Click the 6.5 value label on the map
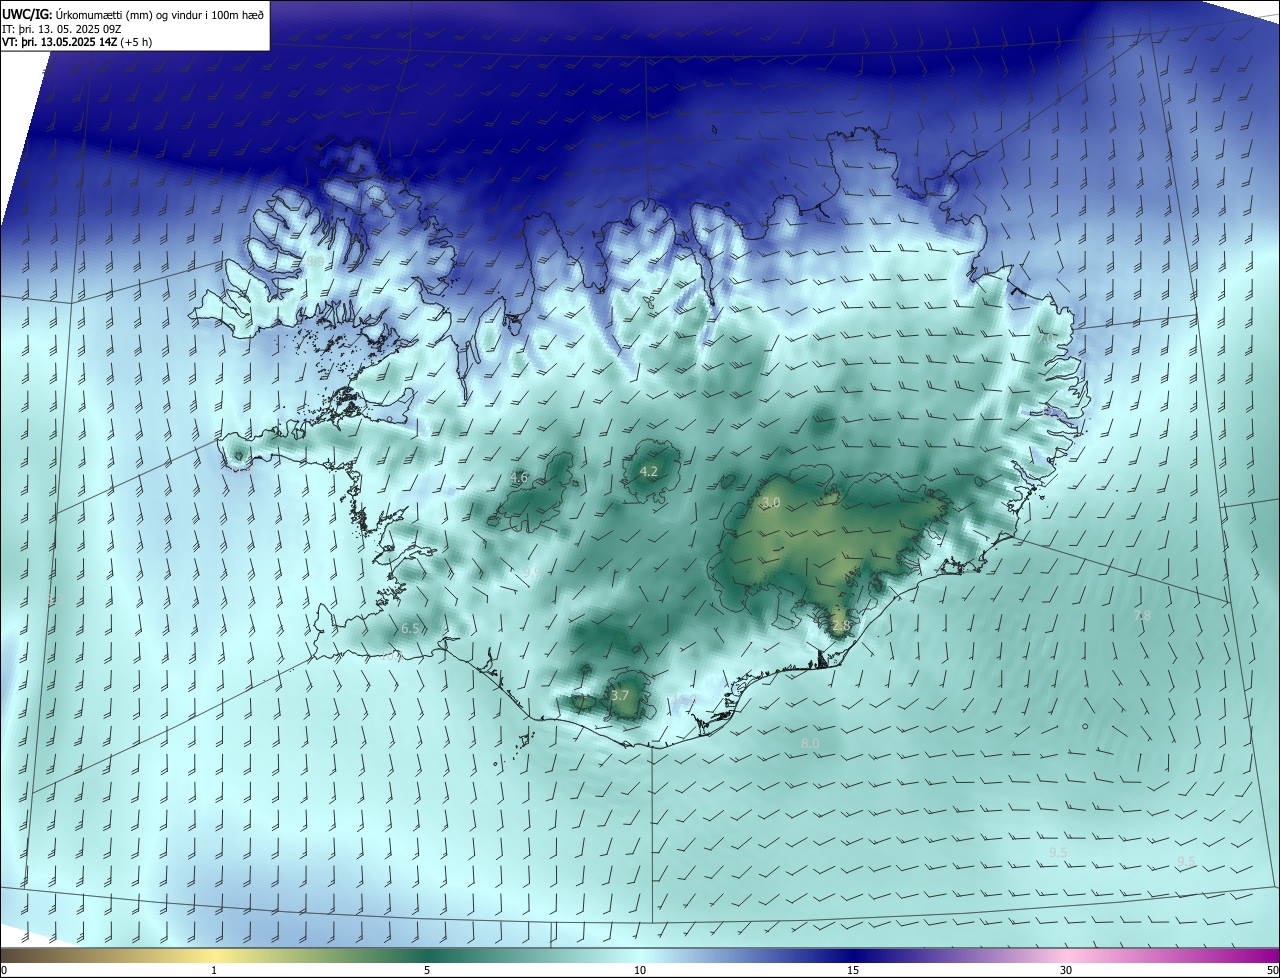Viewport: 1280px width, 978px height. click(x=410, y=629)
